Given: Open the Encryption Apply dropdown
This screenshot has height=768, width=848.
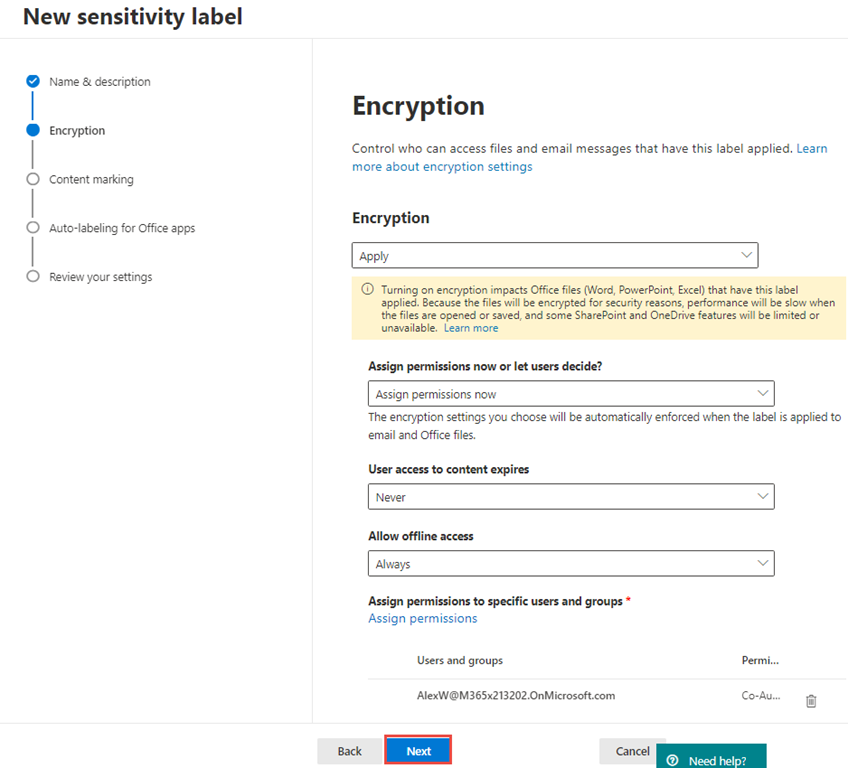Looking at the screenshot, I should point(555,256).
